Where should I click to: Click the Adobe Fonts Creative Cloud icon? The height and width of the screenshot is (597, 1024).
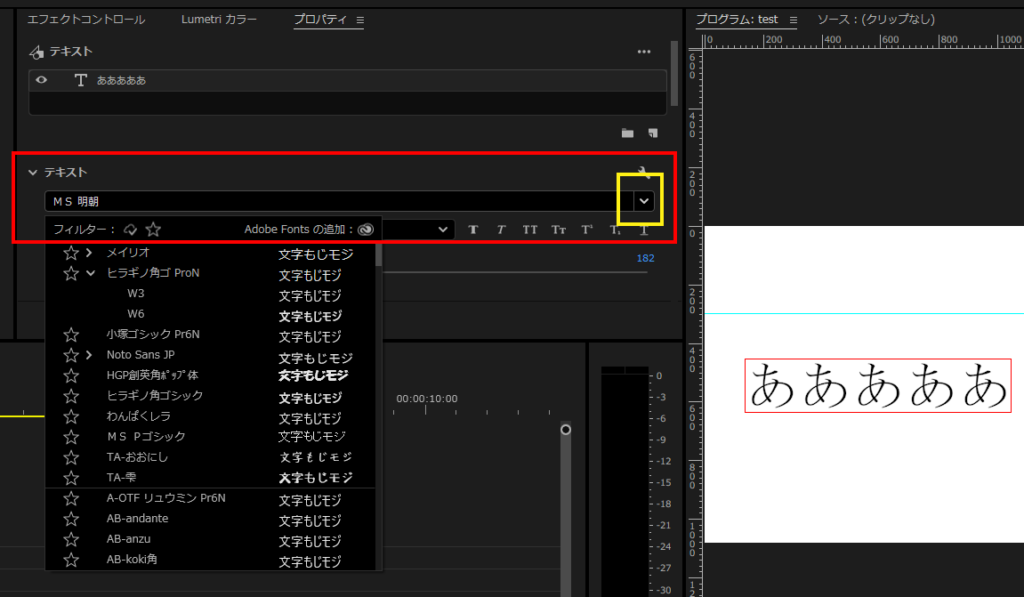[365, 229]
